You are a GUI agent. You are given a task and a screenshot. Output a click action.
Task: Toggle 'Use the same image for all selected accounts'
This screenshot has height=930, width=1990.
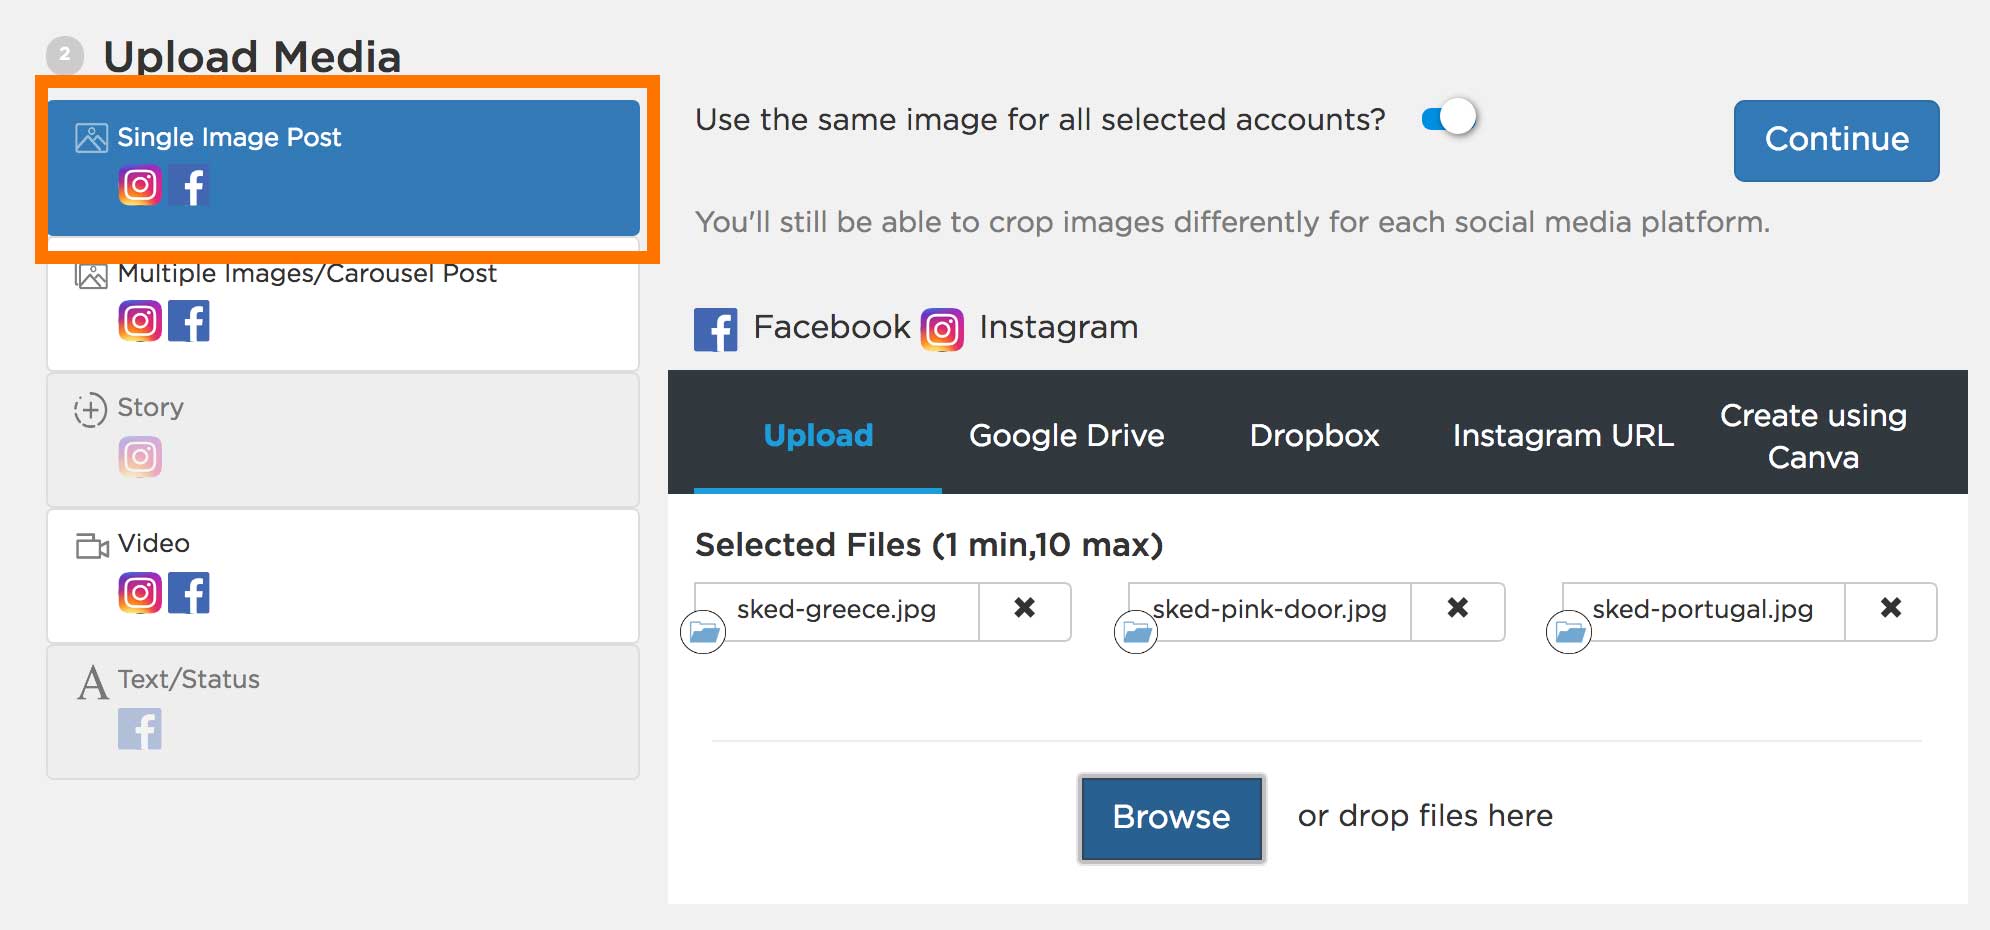pos(1449,117)
